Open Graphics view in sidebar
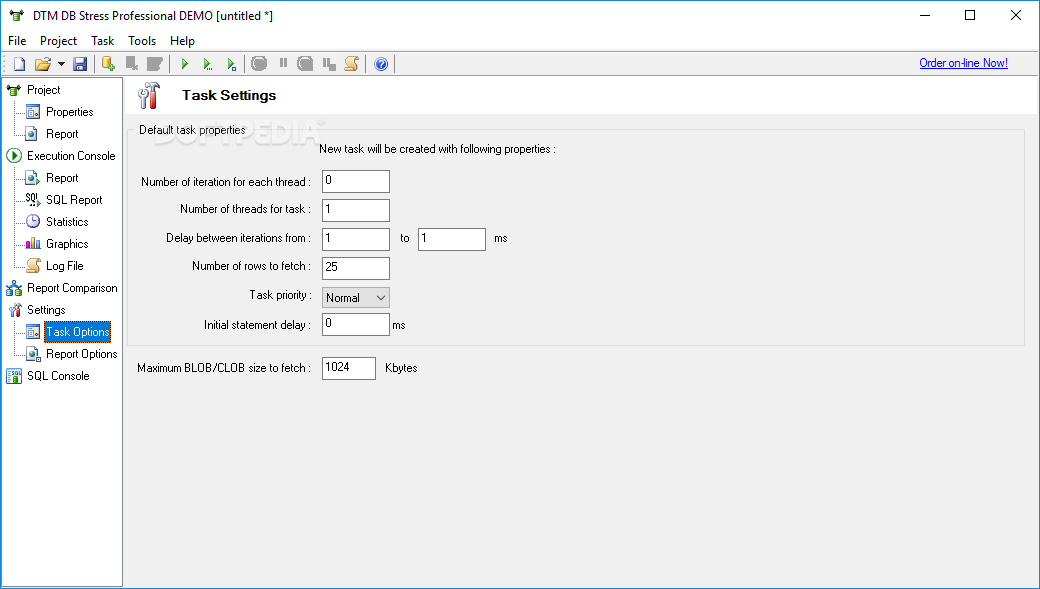The height and width of the screenshot is (589, 1040). pyautogui.click(x=67, y=243)
